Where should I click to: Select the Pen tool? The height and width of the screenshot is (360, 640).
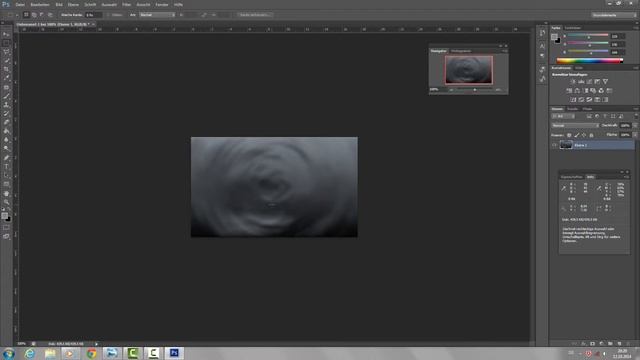[x=6, y=158]
